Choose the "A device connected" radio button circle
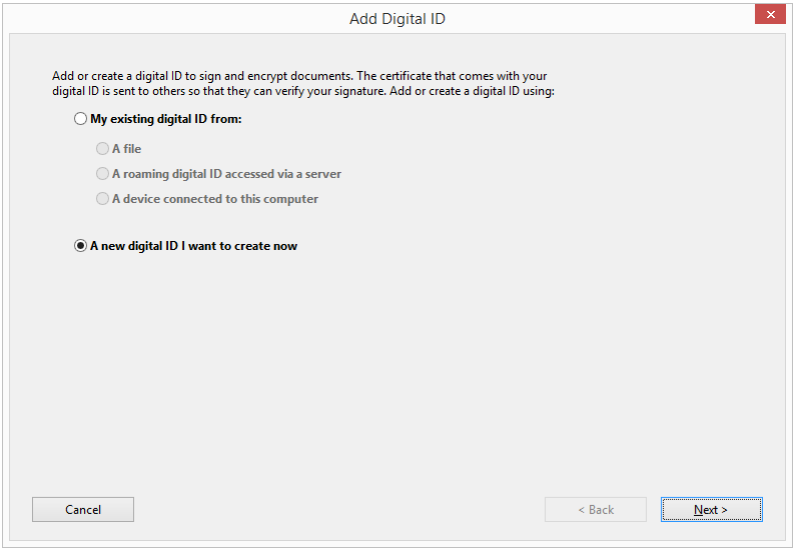799x553 pixels. coord(102,199)
